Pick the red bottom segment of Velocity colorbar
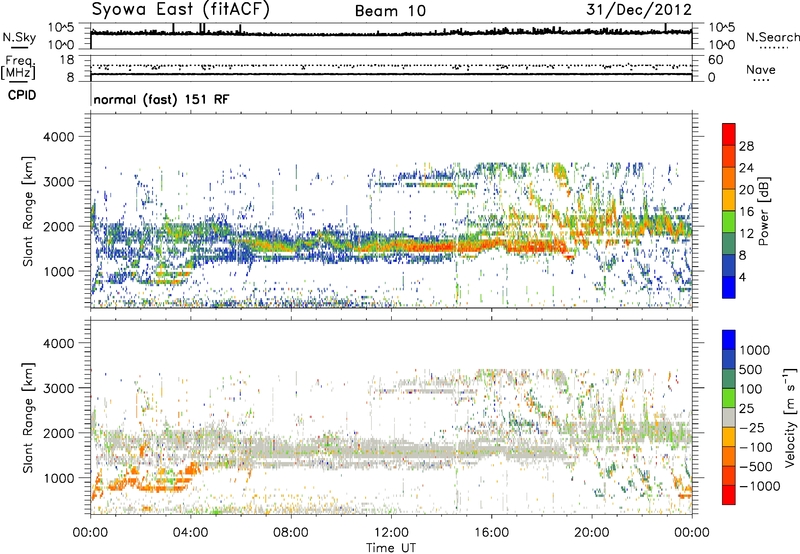This screenshot has width=800, height=554. coord(729,495)
